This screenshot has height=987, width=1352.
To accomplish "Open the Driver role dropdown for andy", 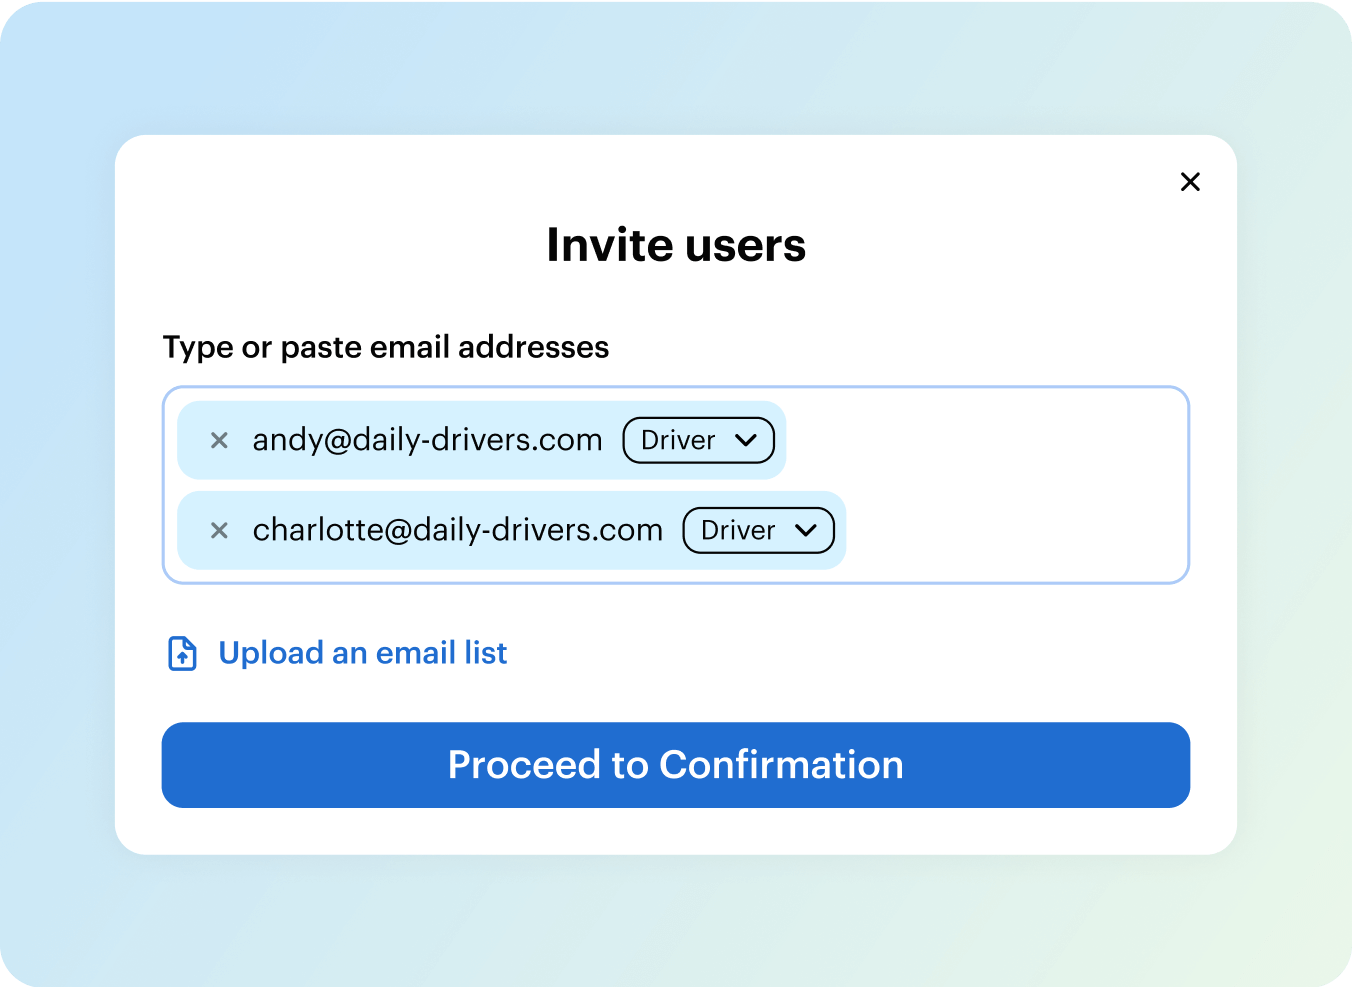I will 699,440.
